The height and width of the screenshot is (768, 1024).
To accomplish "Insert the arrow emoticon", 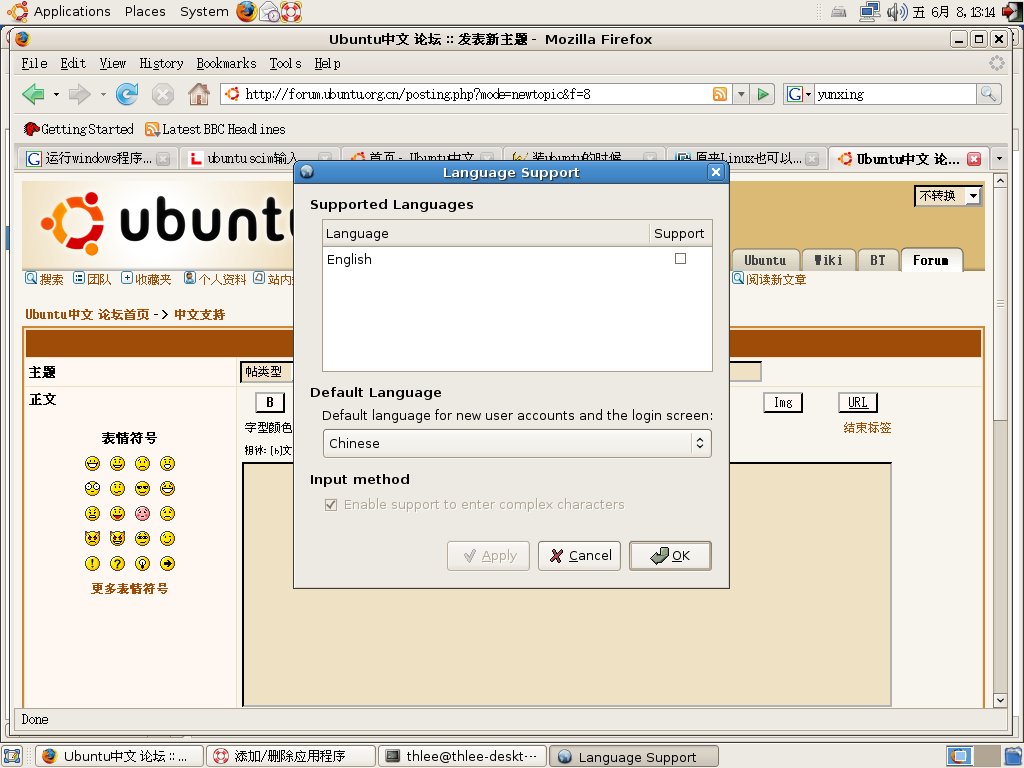I will [x=168, y=564].
